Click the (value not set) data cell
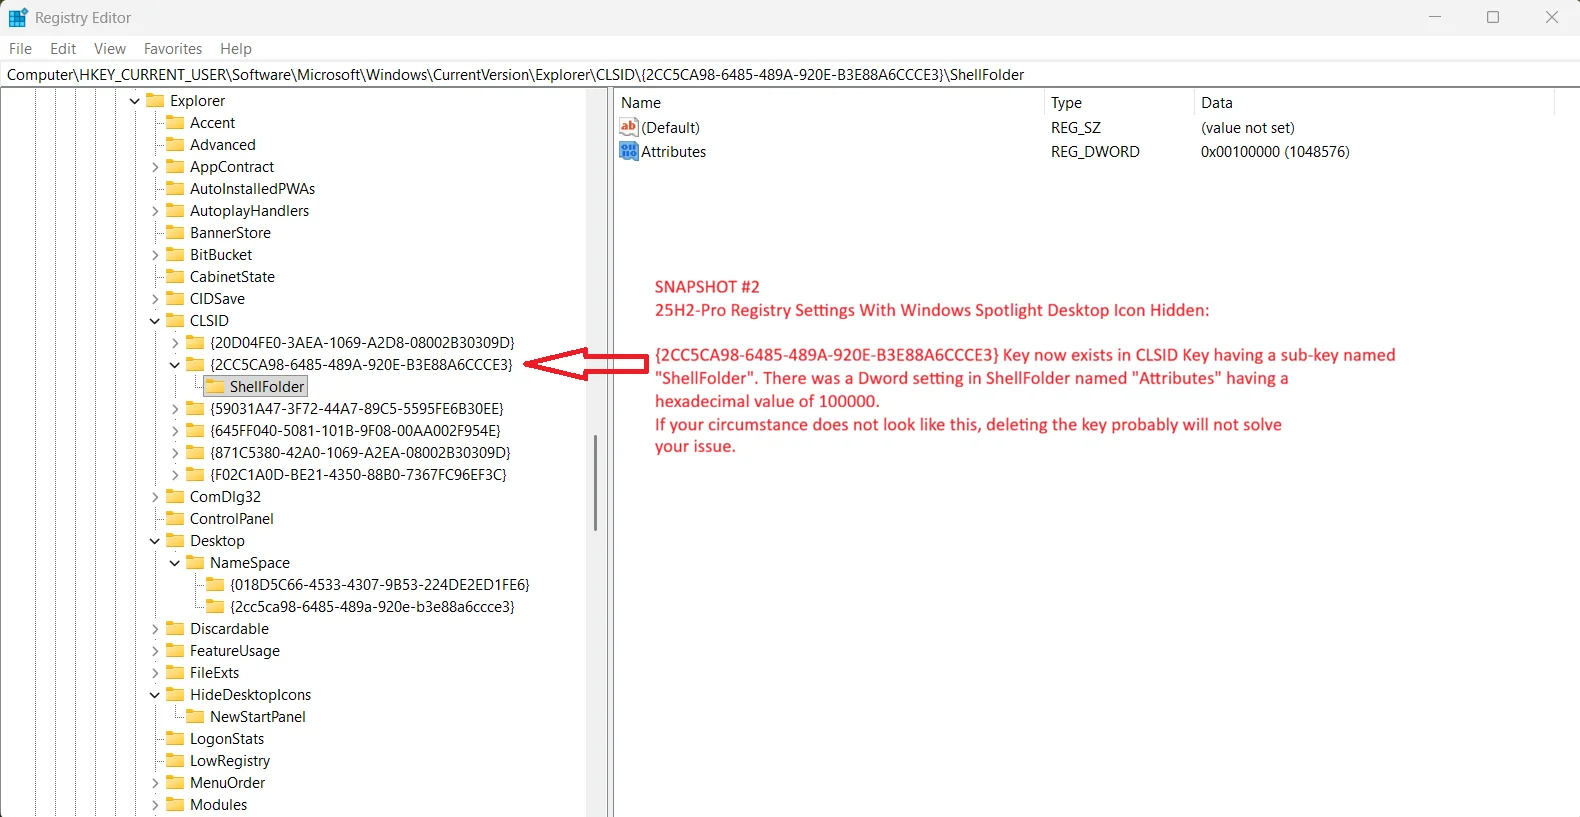Screen dimensions: 1580x817 pos(1248,128)
